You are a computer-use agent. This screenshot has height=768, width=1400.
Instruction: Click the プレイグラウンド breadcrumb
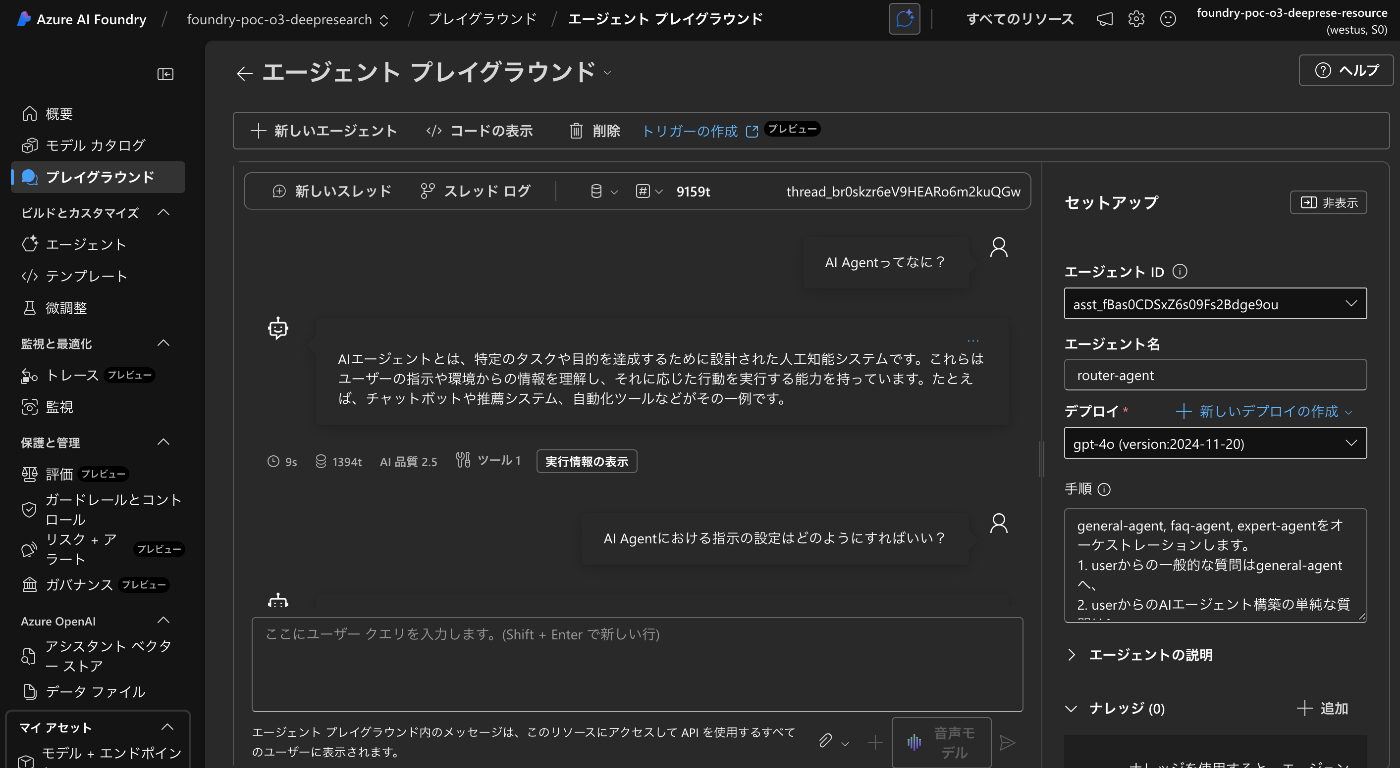482,19
